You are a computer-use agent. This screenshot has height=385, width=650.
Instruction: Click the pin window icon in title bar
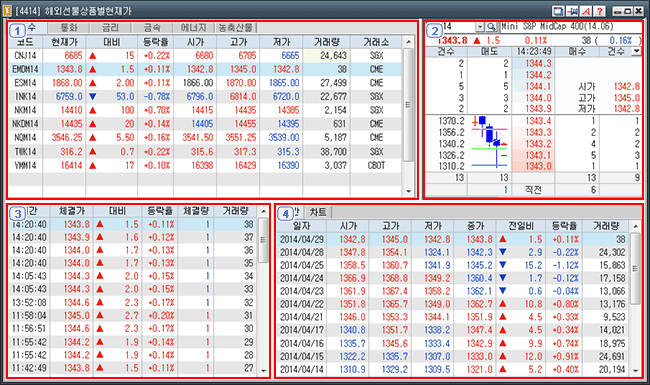pyautogui.click(x=572, y=11)
